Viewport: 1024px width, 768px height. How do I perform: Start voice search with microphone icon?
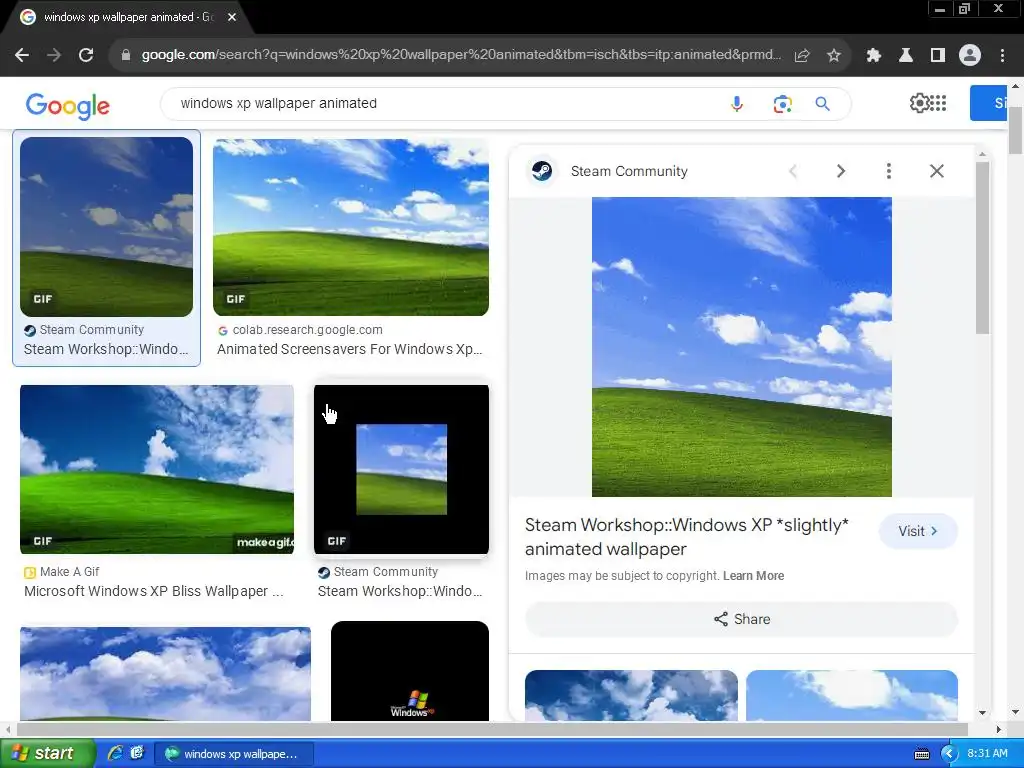point(737,104)
